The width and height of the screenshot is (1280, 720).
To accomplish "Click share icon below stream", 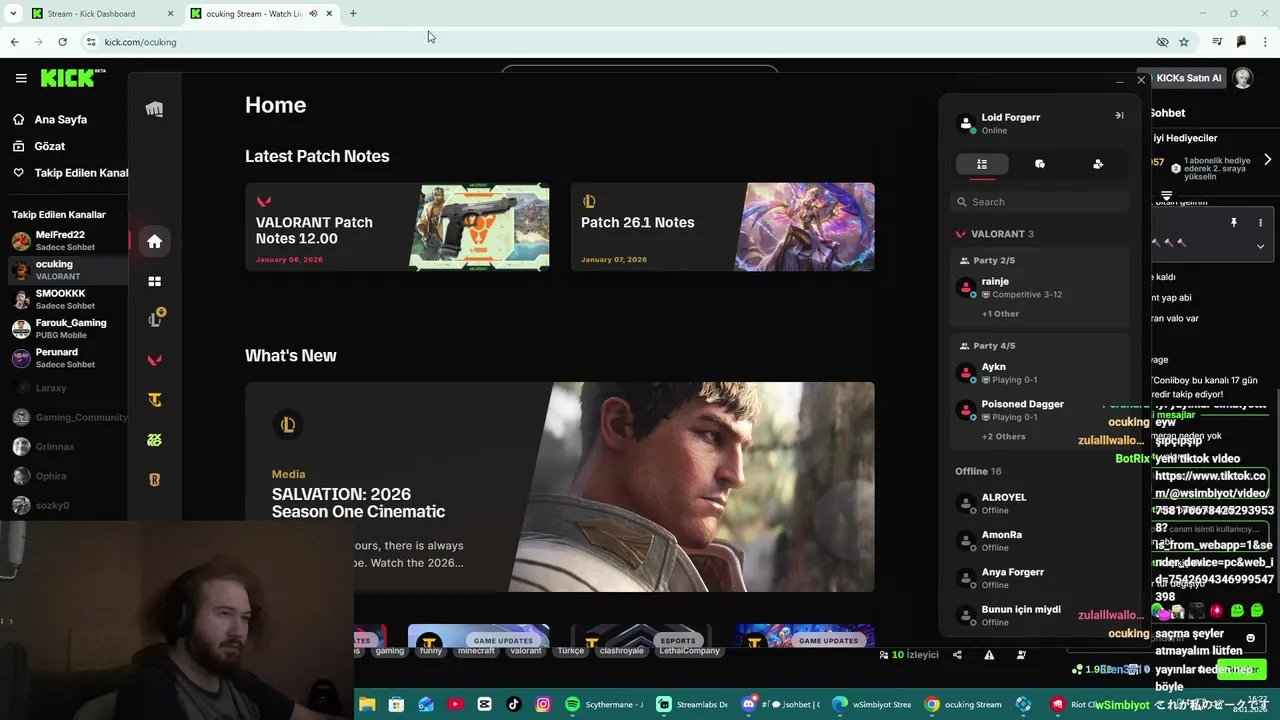I will pos(957,655).
